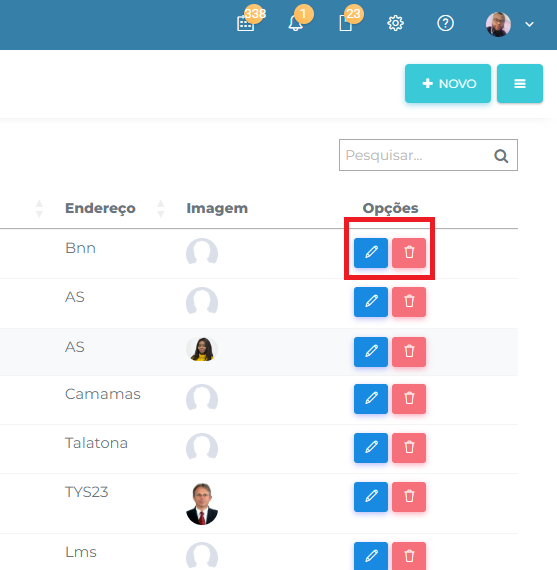Open the settings gear icon
Image resolution: width=557 pixels, height=570 pixels.
click(395, 24)
